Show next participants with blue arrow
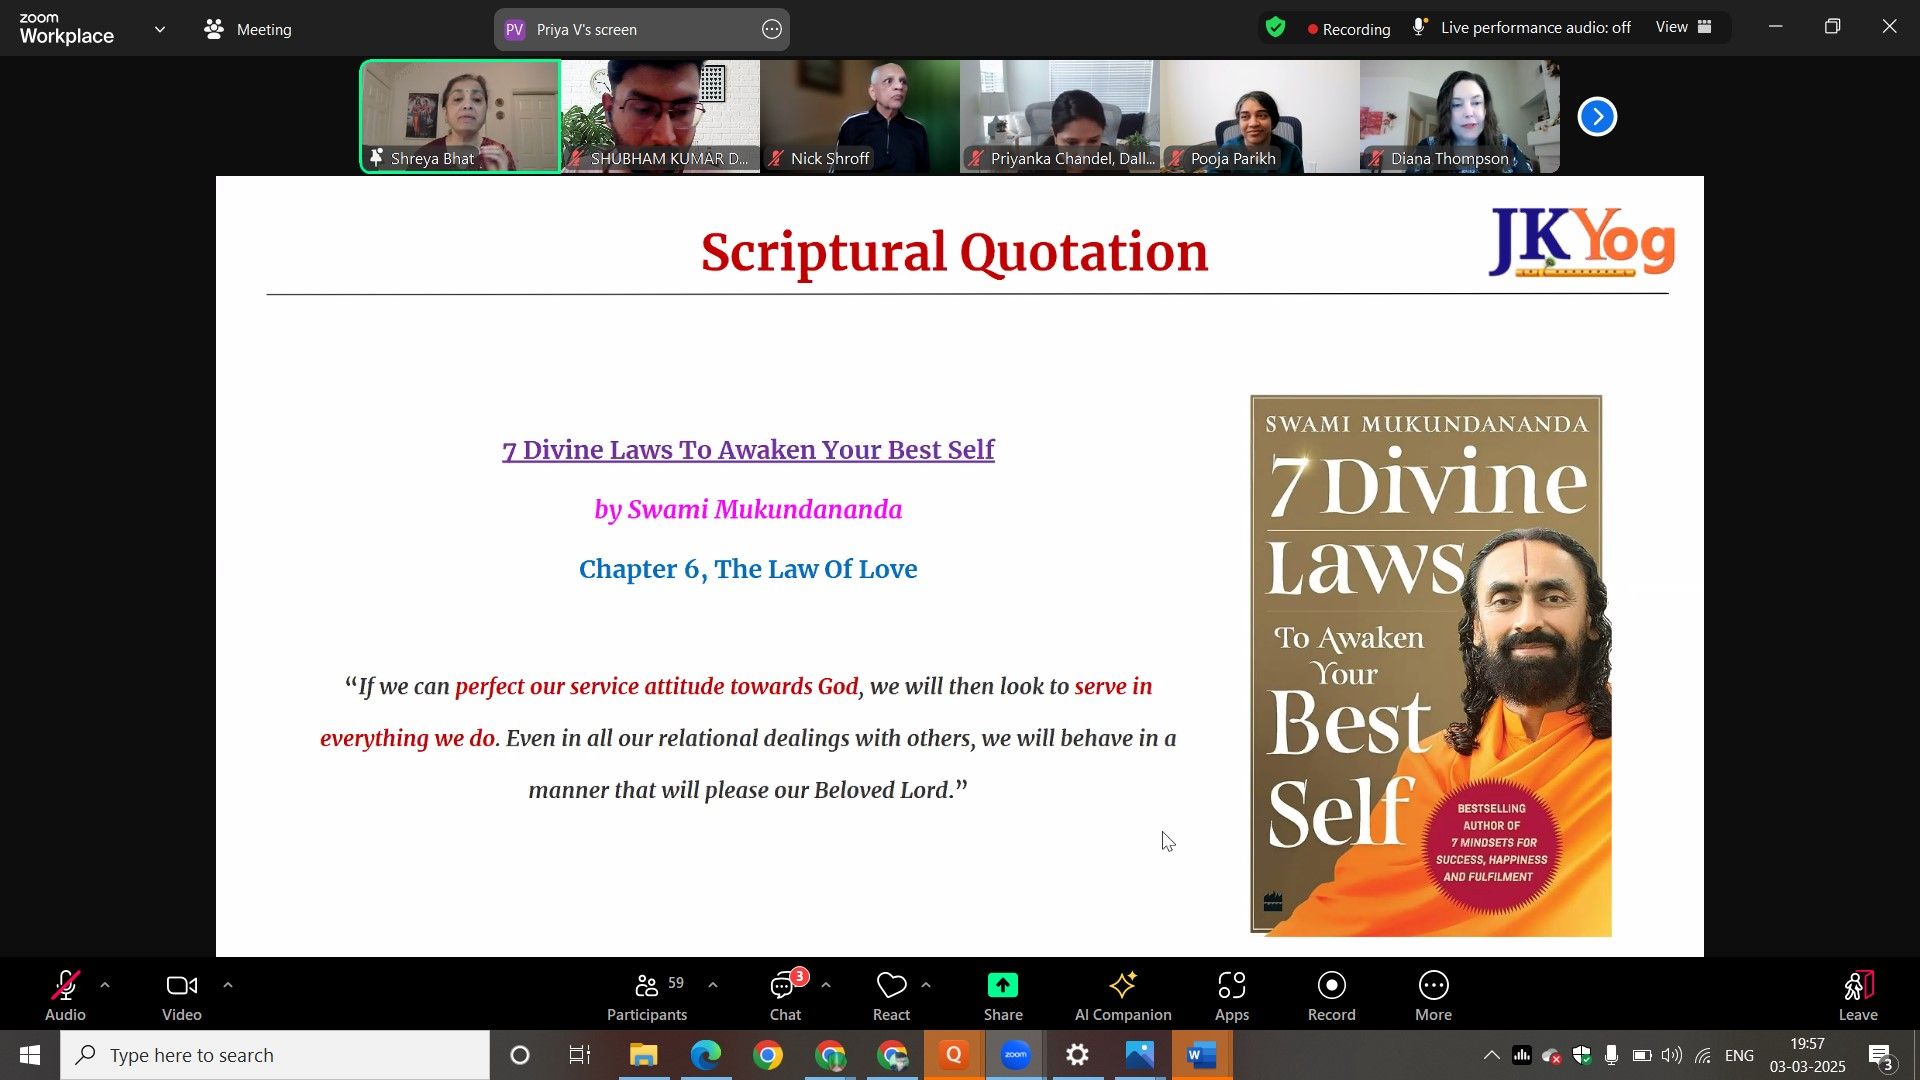The image size is (1920, 1080). (1597, 117)
